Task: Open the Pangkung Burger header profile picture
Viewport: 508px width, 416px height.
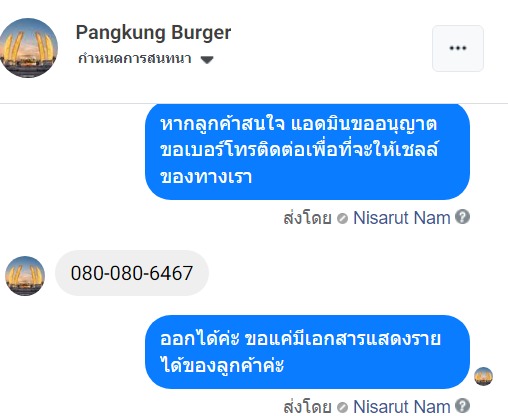Action: 29,48
